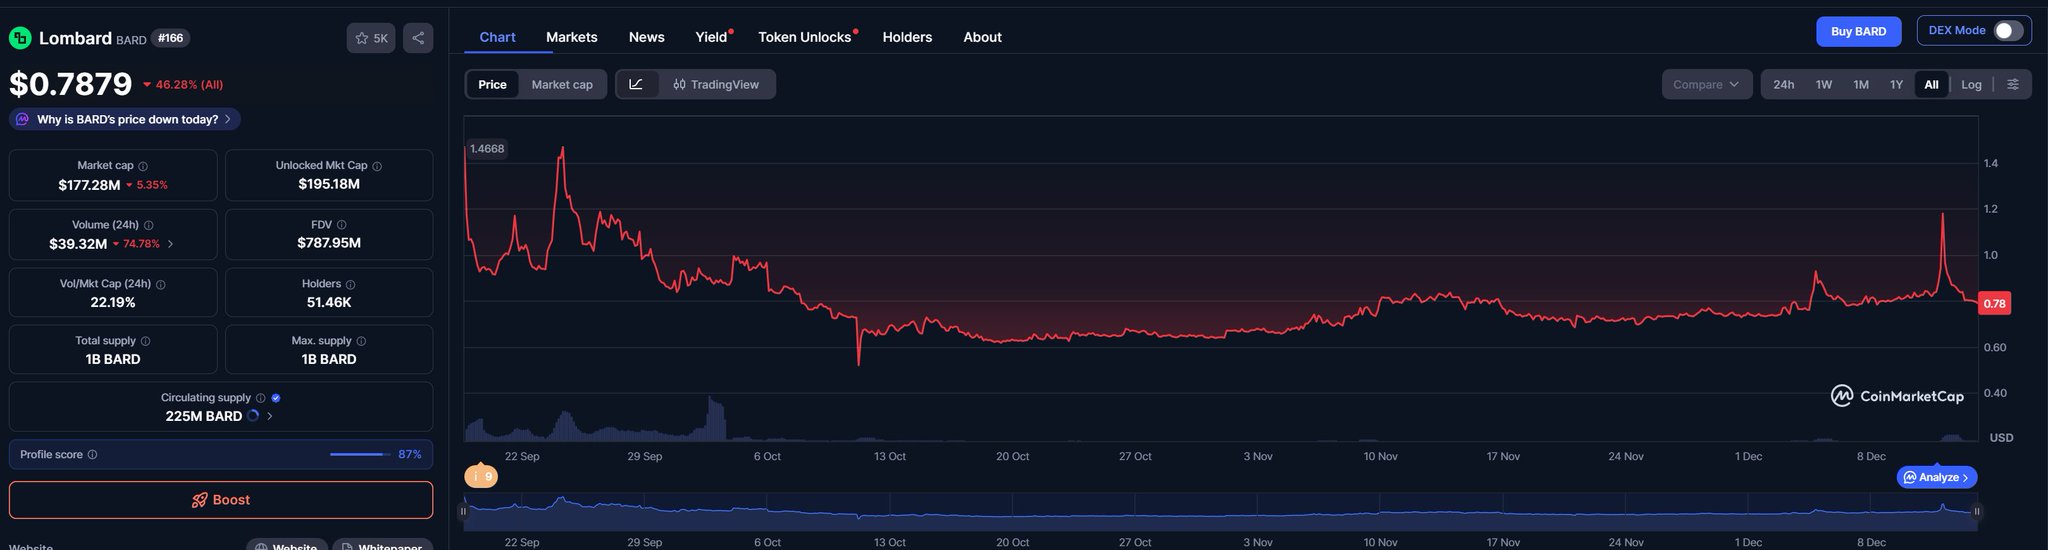Open the About tab

pos(982,37)
